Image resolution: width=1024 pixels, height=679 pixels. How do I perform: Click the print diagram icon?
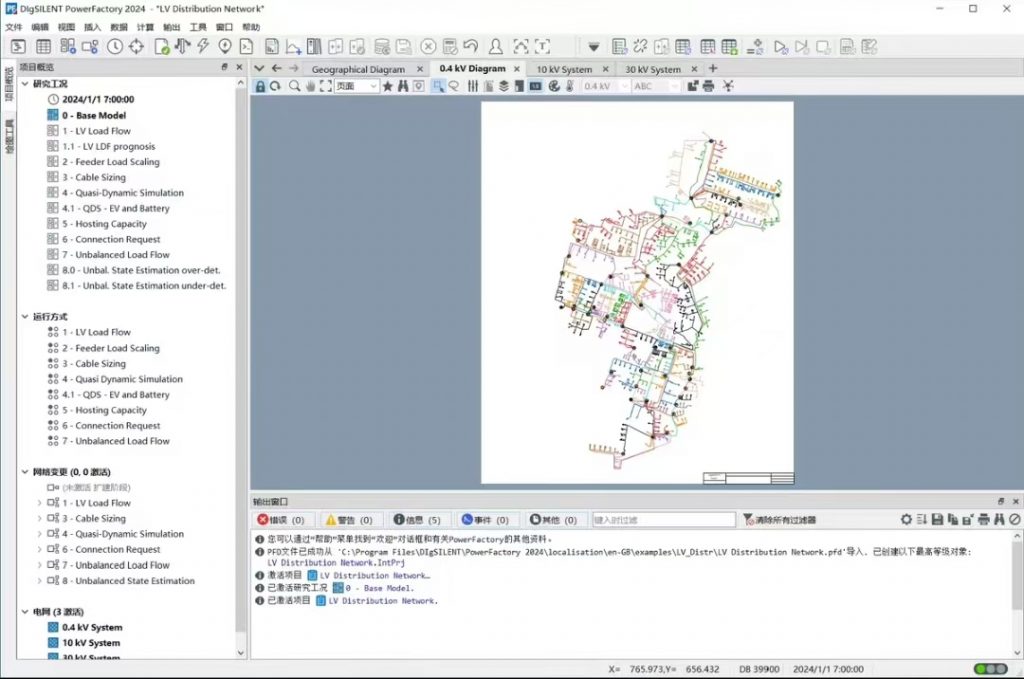[x=708, y=86]
